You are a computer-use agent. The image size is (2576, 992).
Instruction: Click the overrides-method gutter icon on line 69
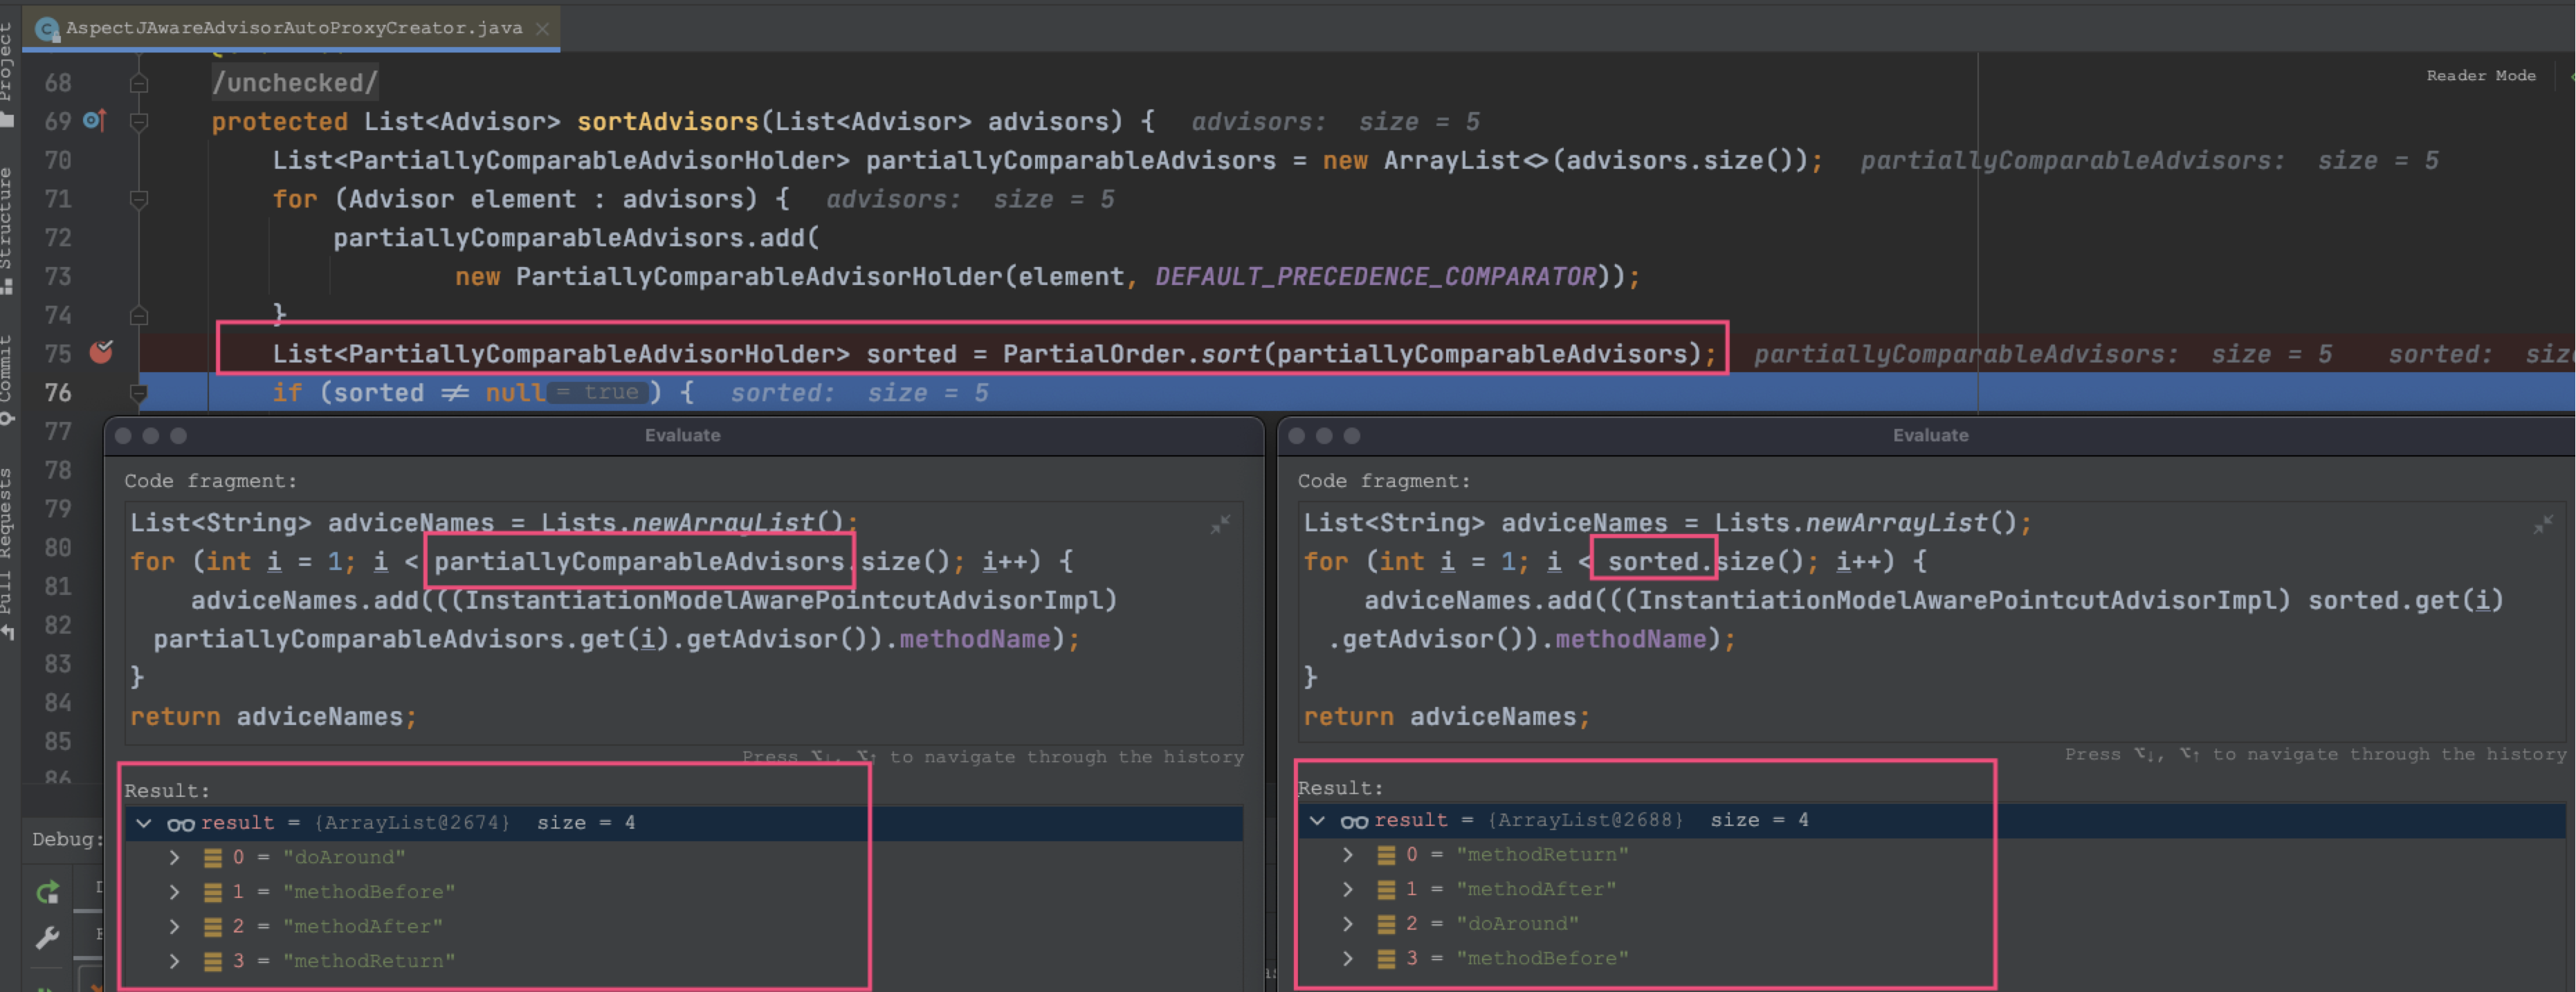tap(94, 121)
